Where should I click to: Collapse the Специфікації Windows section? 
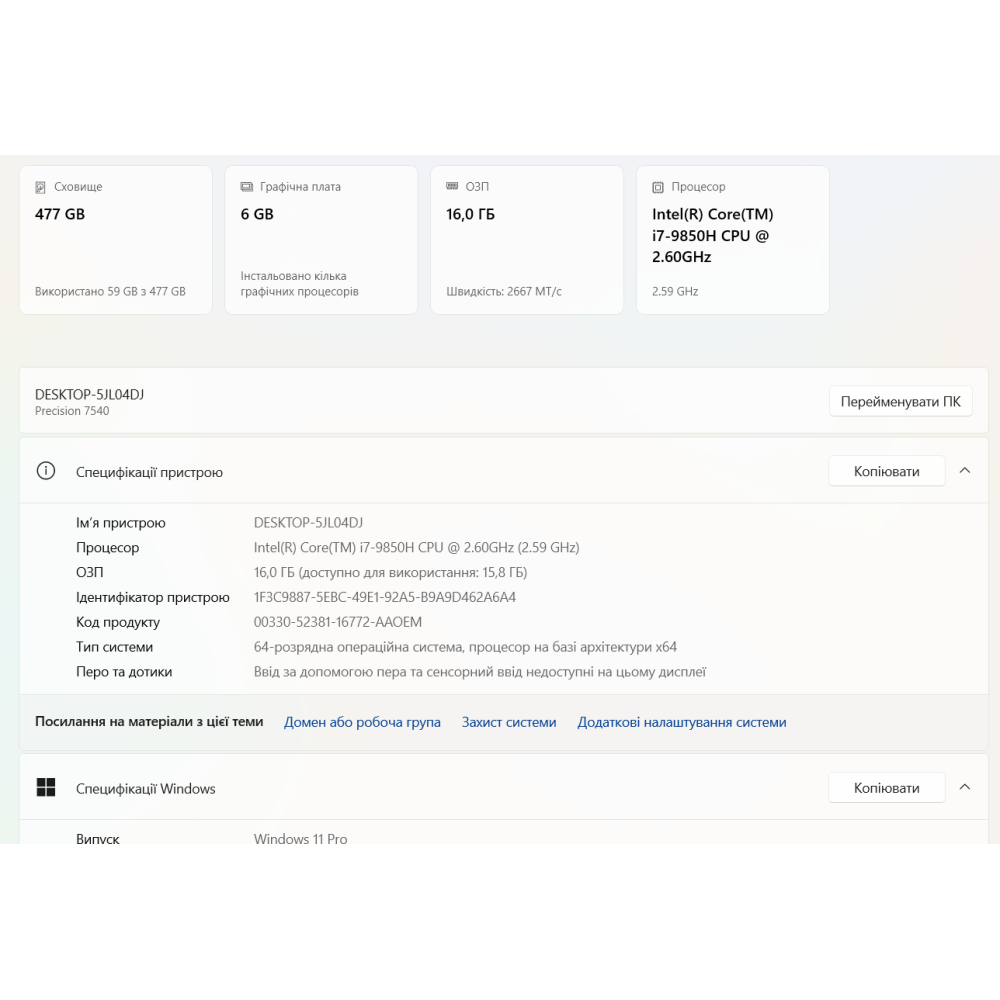tap(964, 787)
